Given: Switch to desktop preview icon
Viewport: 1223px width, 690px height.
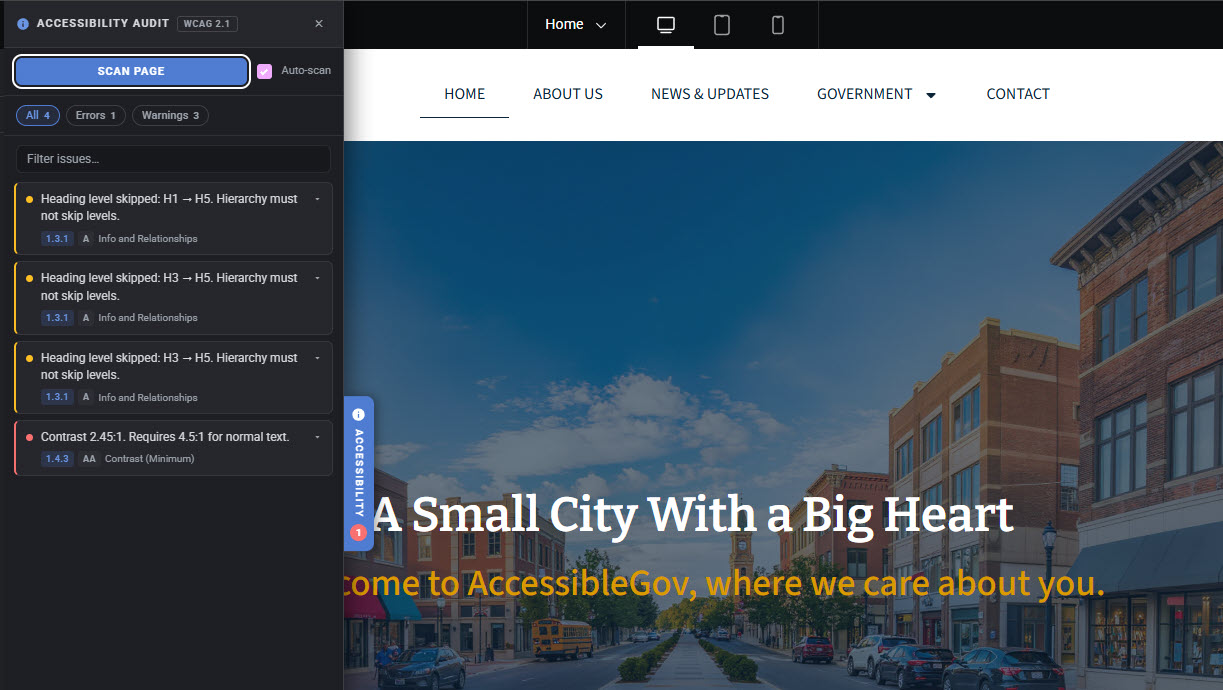Looking at the screenshot, I should pyautogui.click(x=666, y=25).
